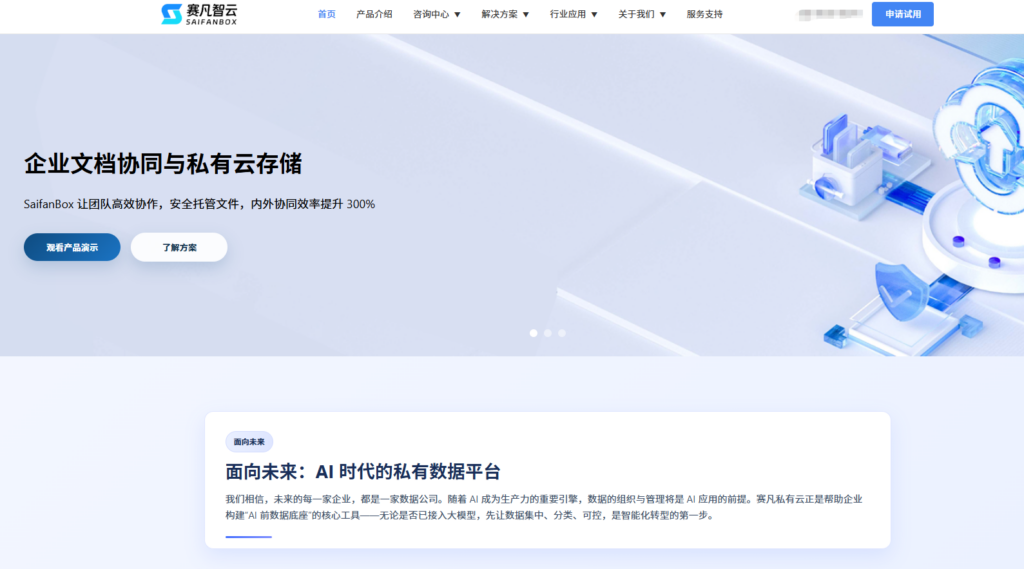Open the 关于我们 dropdown menu
The image size is (1024, 569).
click(x=642, y=15)
